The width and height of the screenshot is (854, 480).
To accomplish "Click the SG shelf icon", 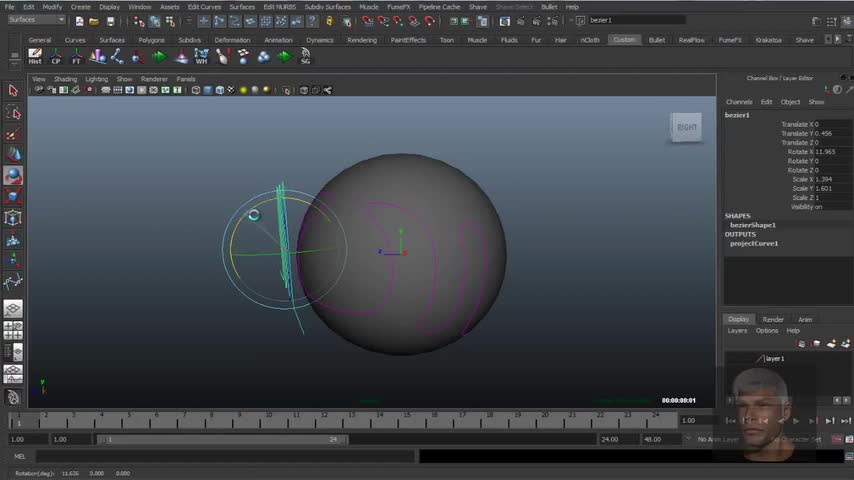I will click(x=305, y=57).
